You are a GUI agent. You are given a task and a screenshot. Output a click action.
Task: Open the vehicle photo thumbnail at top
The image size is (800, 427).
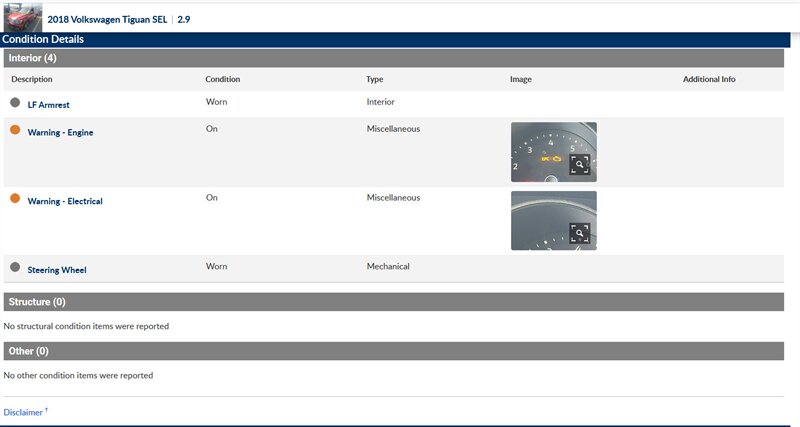[x=23, y=18]
